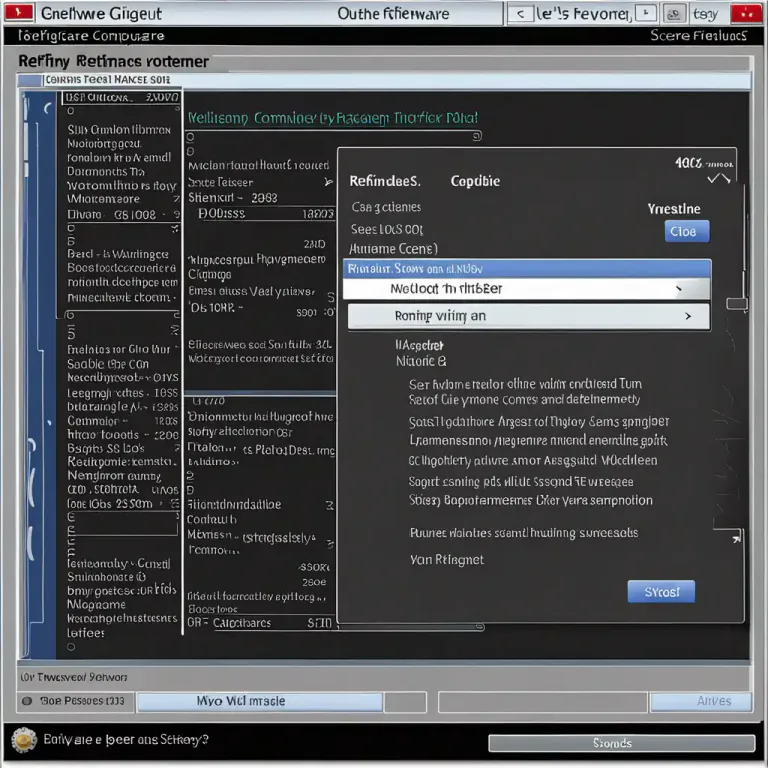The image size is (768, 768).
Task: Select the 'Boe Pesaoes' radio button
Action: (27, 701)
